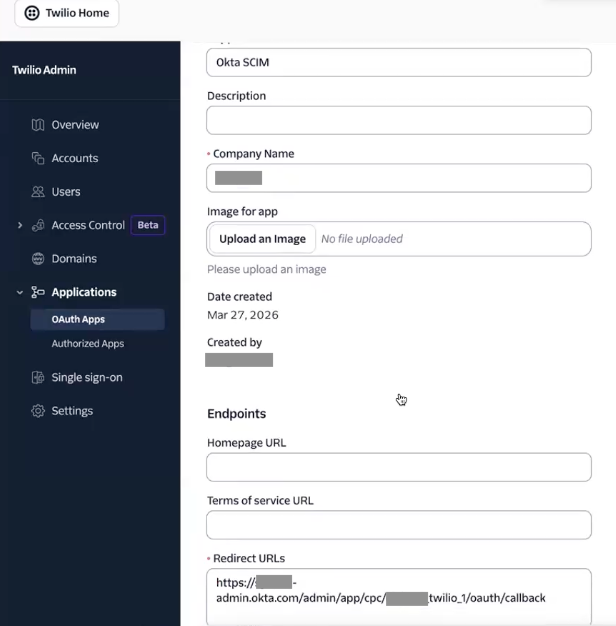Click the Single sign-on icon

(38, 377)
